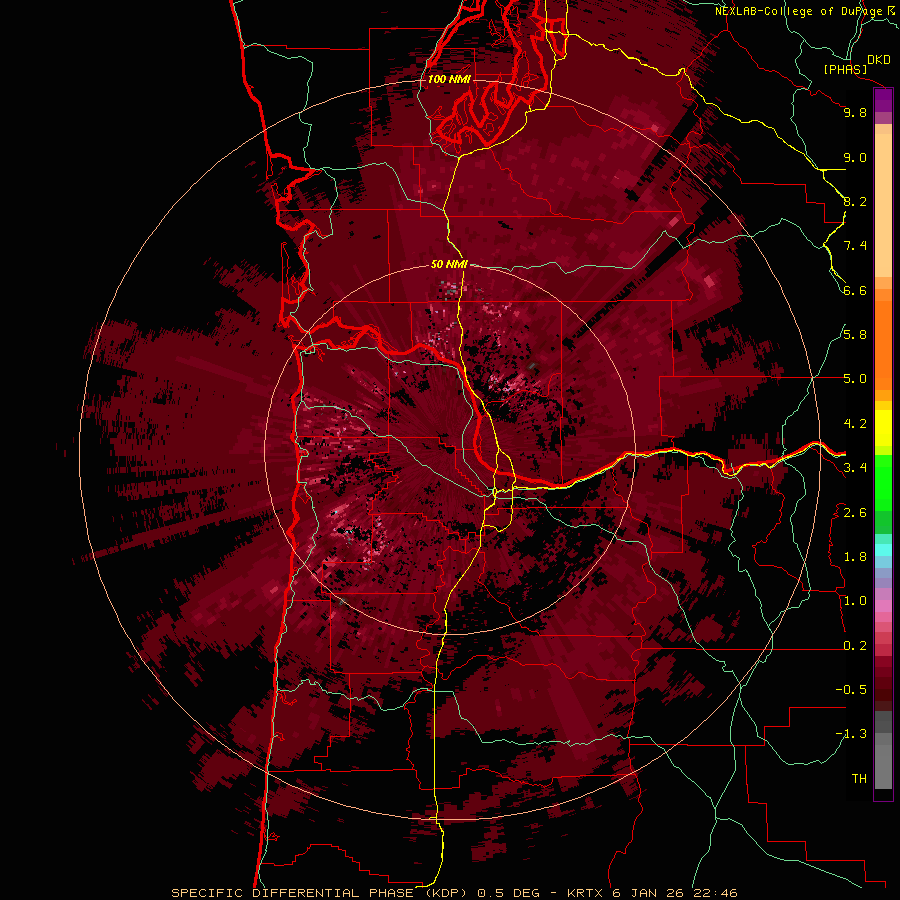Click the 2.6 legend value
Image resolution: width=900 pixels, height=900 pixels.
click(x=855, y=513)
